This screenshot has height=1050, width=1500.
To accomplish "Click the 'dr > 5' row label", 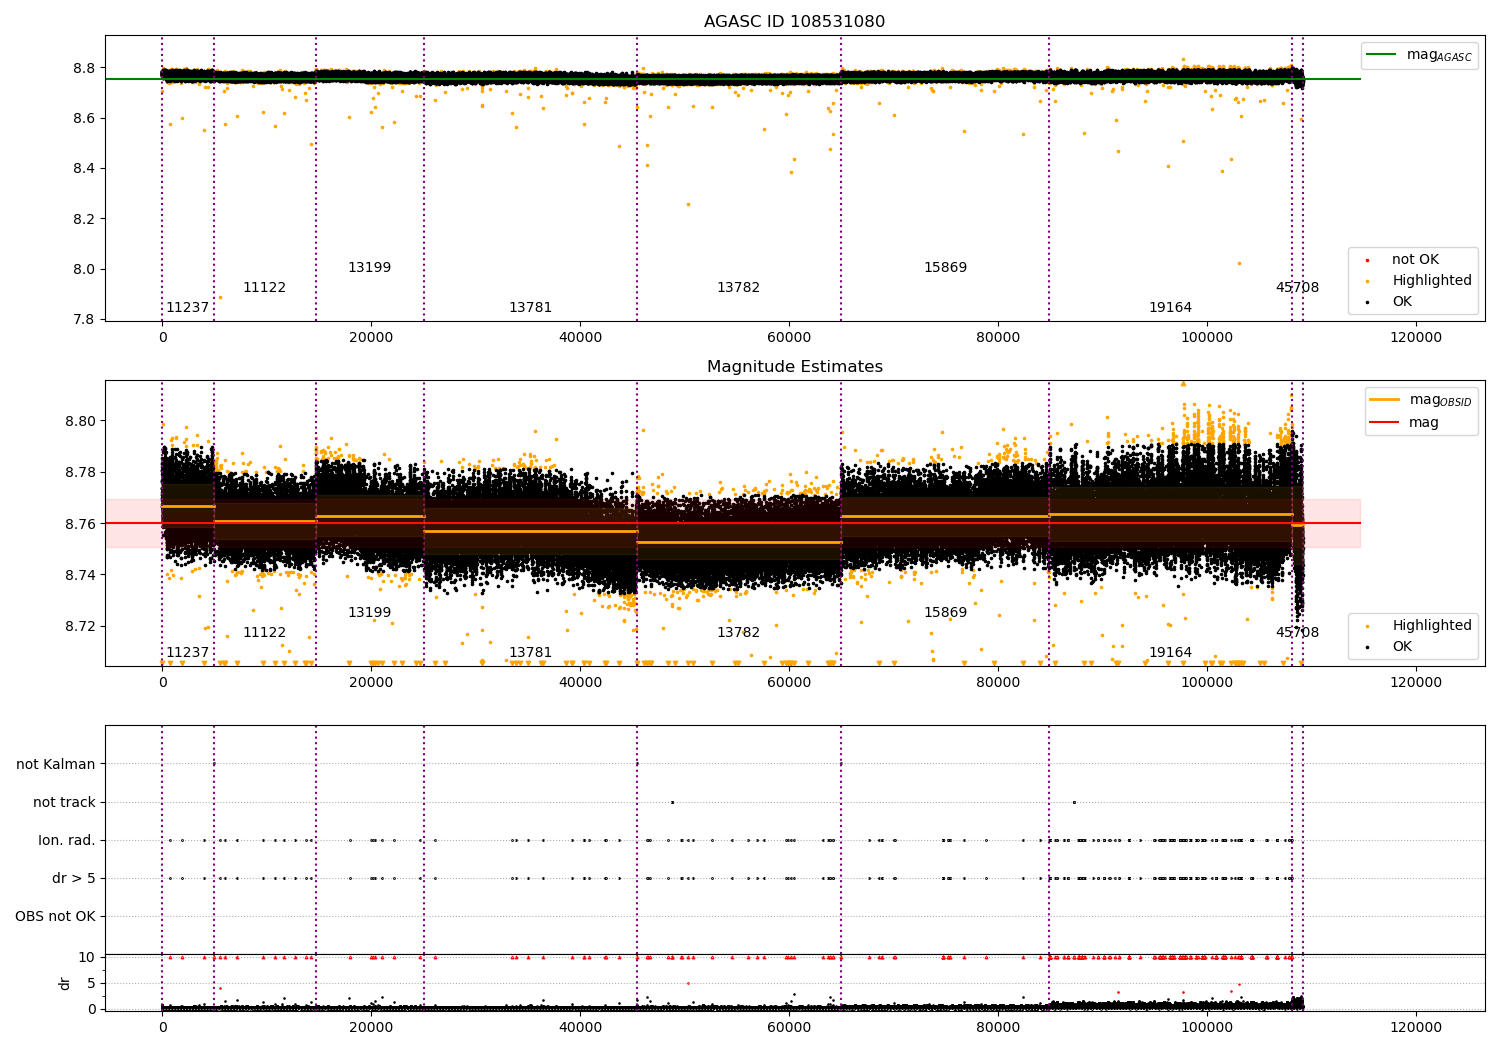I will coord(74,879).
